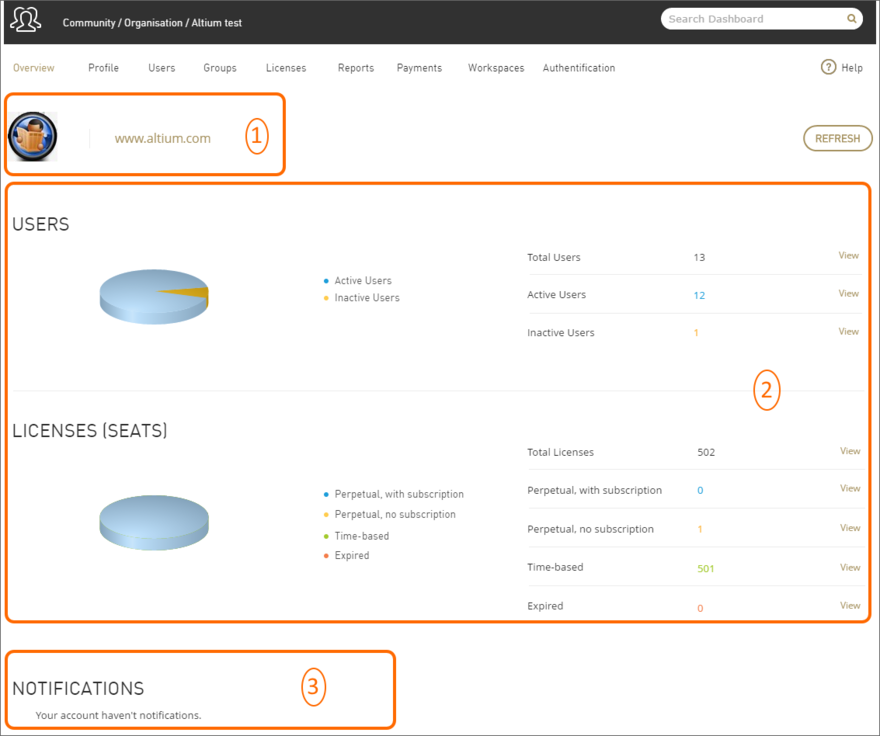Open the www.altium.com link

[x=163, y=138]
